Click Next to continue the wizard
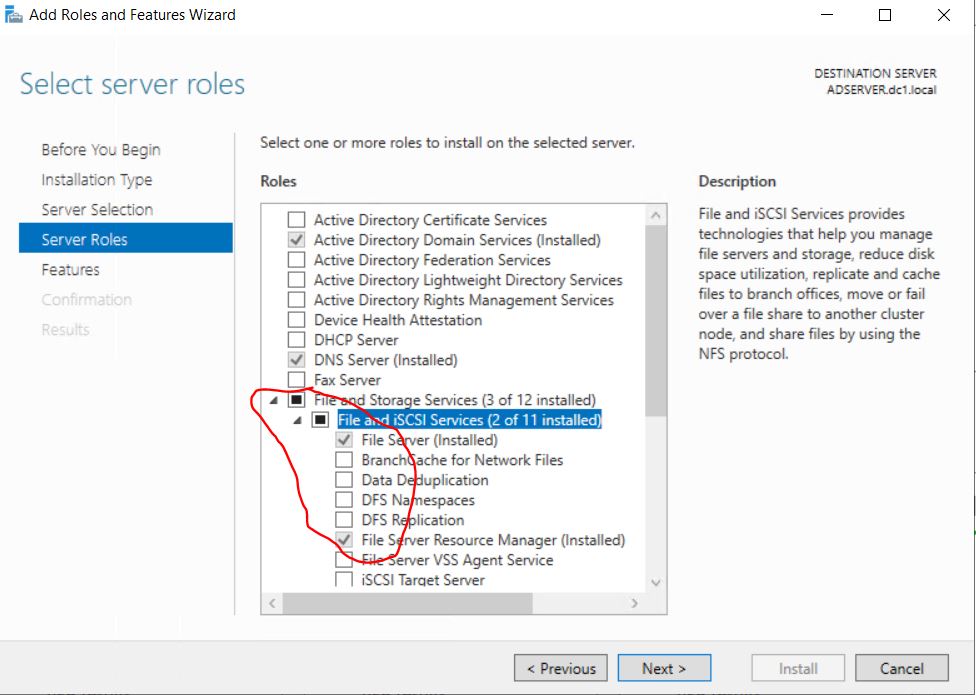This screenshot has height=695, width=976. pyautogui.click(x=664, y=668)
